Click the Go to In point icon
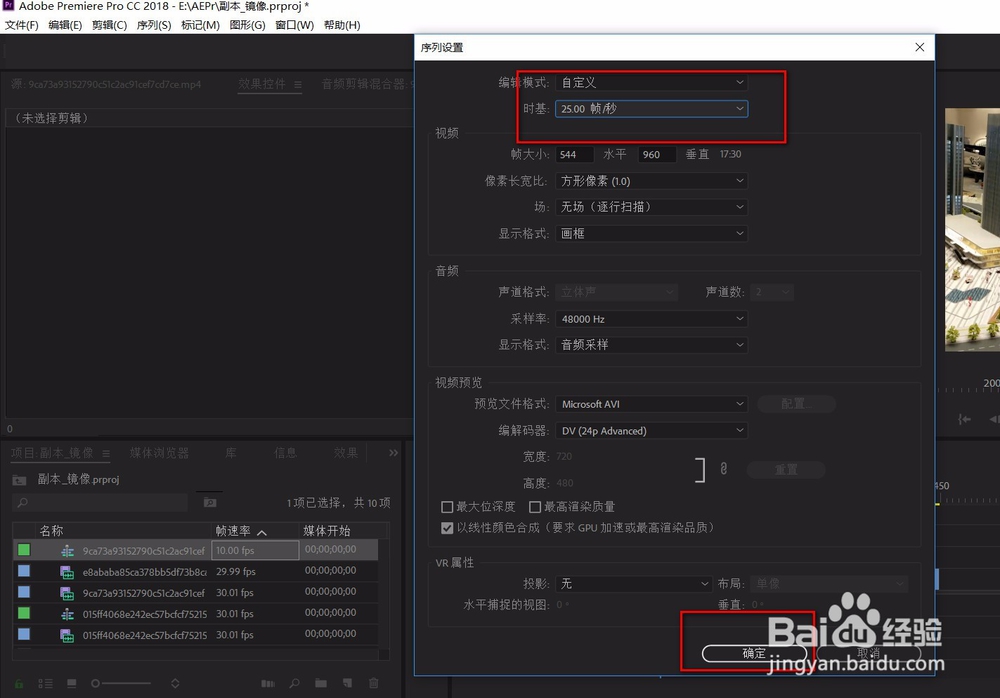1000x698 pixels. coord(964,419)
